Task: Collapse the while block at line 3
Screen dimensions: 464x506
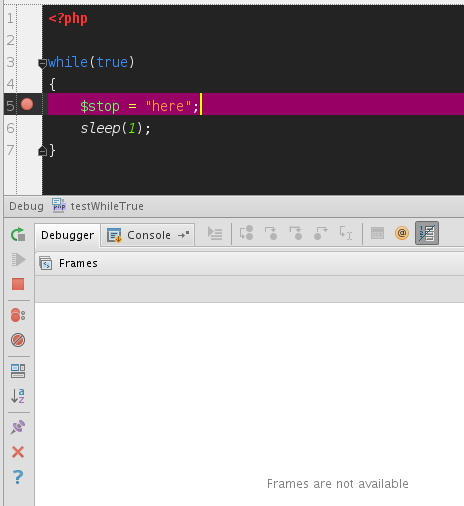Action: 42,63
